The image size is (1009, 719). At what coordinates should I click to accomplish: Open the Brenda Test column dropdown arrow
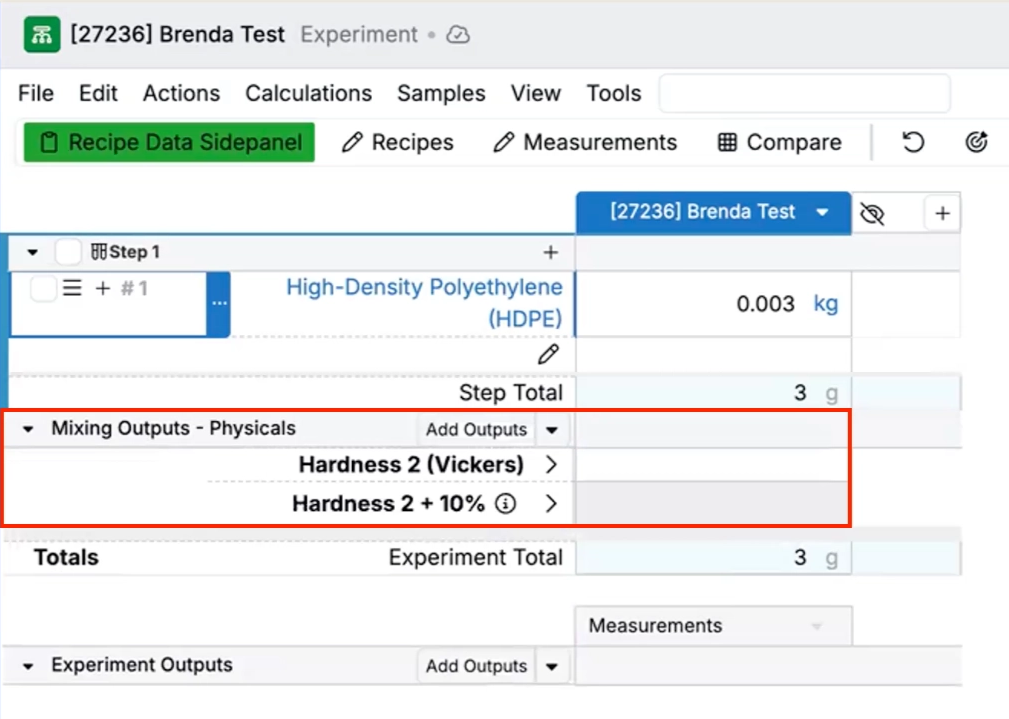point(823,212)
